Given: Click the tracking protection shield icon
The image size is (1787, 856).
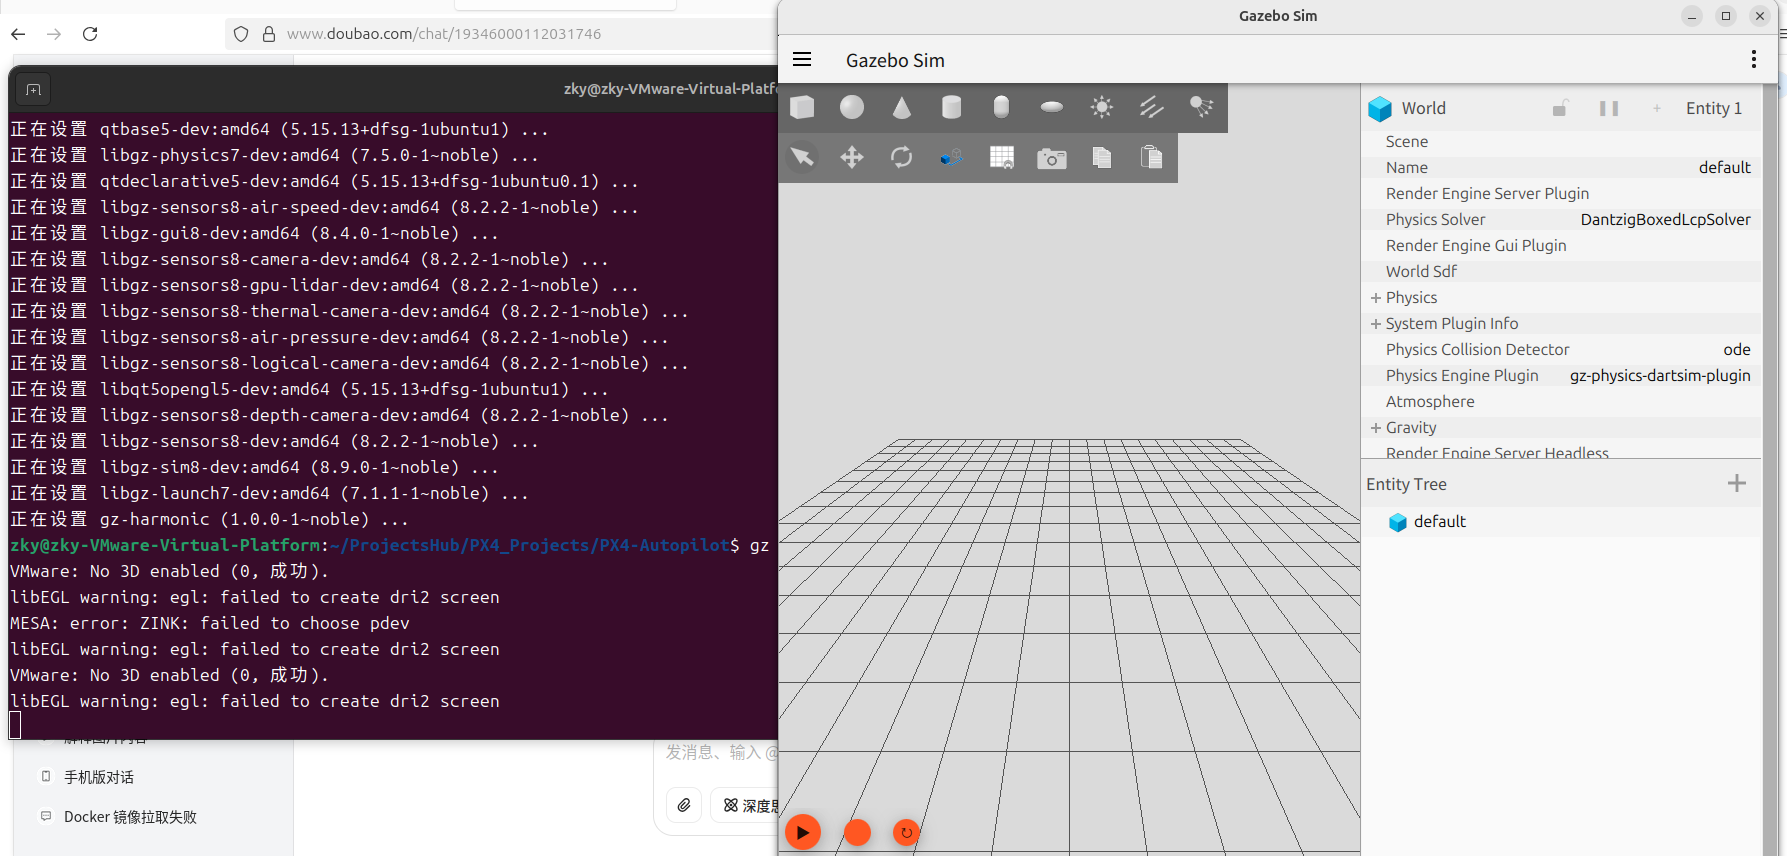Looking at the screenshot, I should tap(241, 34).
